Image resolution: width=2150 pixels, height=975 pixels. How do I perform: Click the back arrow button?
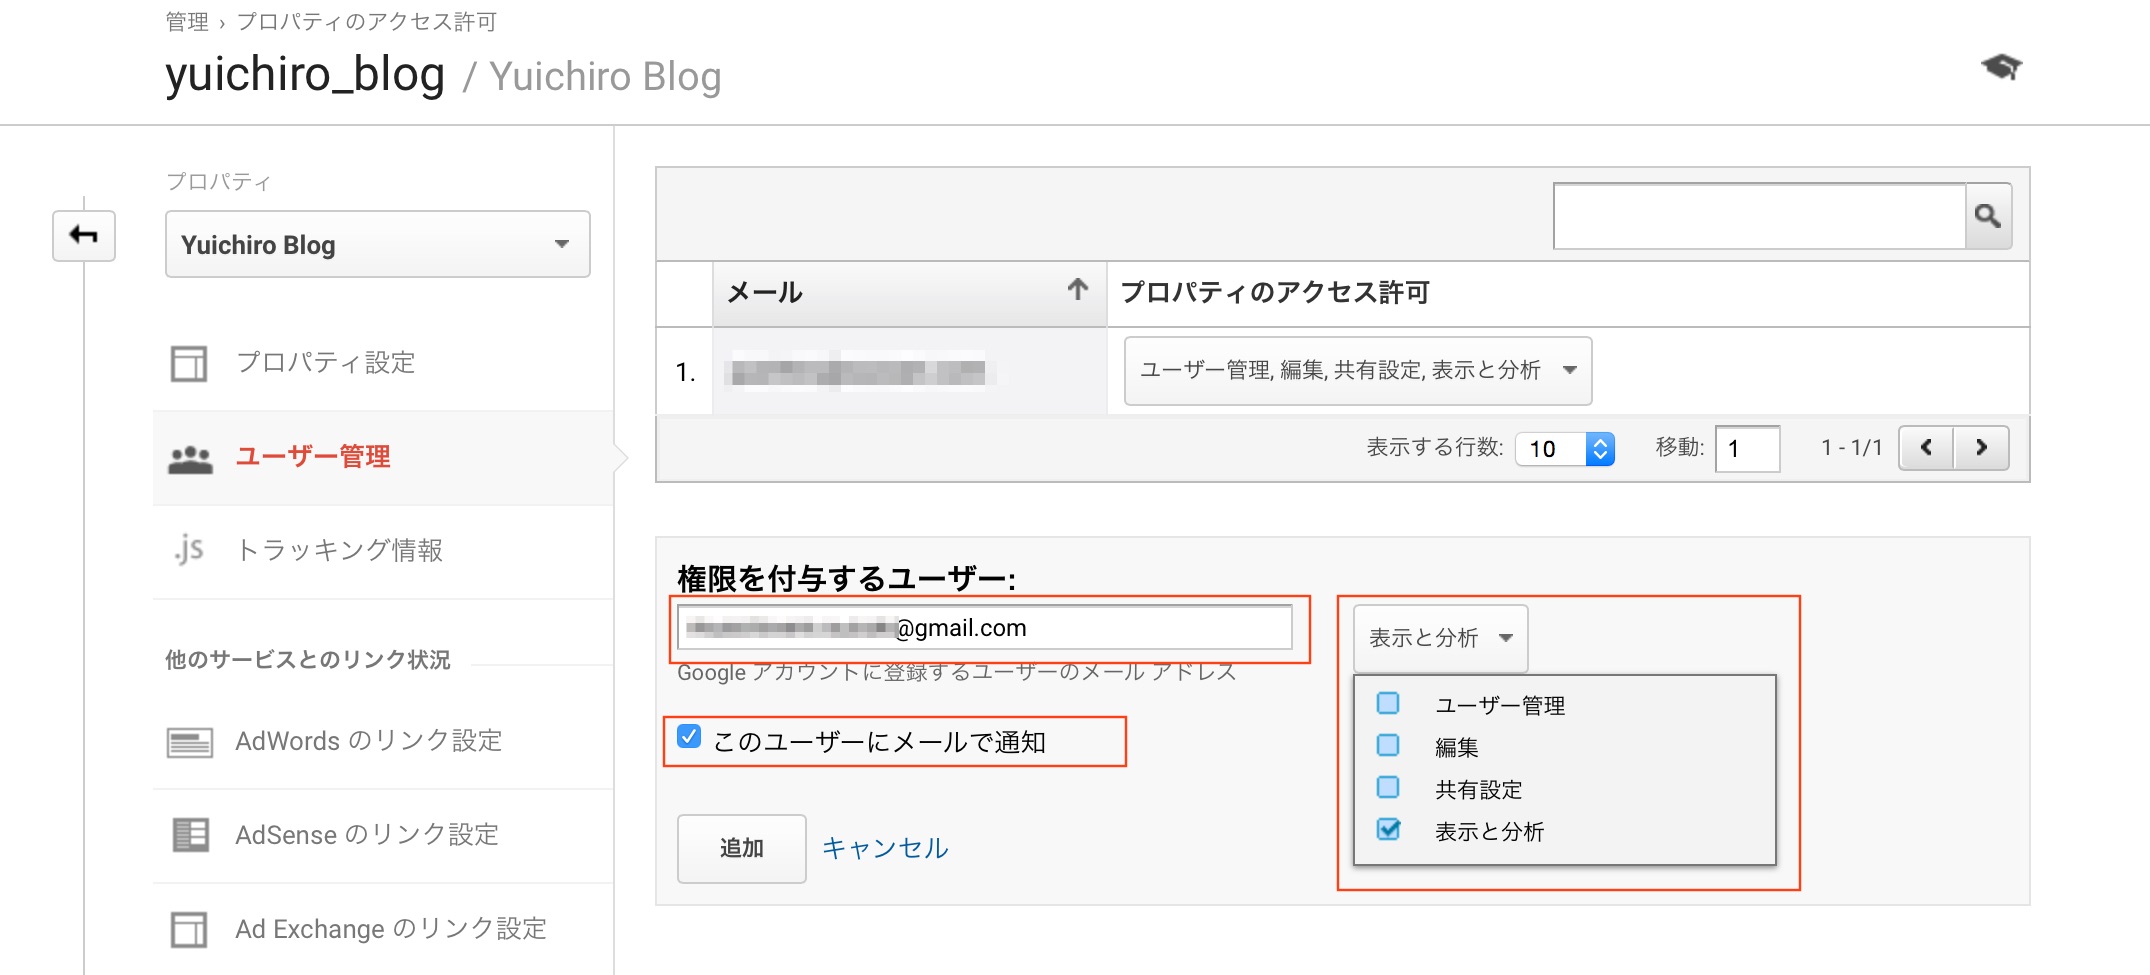click(x=84, y=236)
